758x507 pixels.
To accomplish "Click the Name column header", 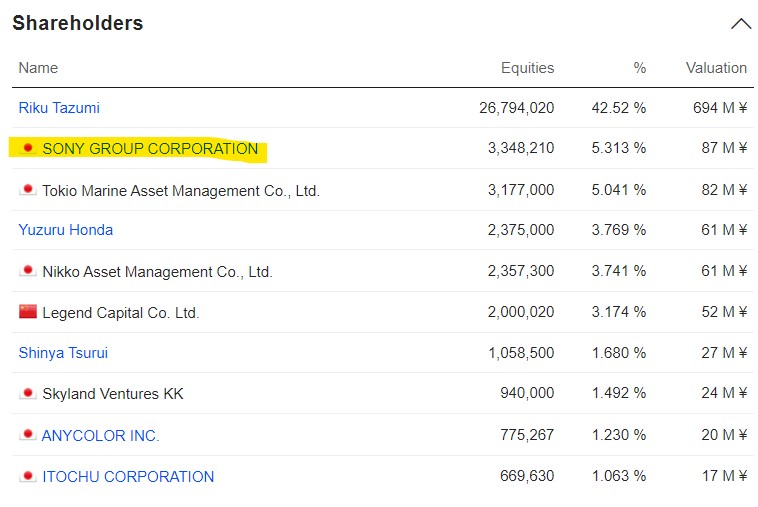I will (x=38, y=68).
